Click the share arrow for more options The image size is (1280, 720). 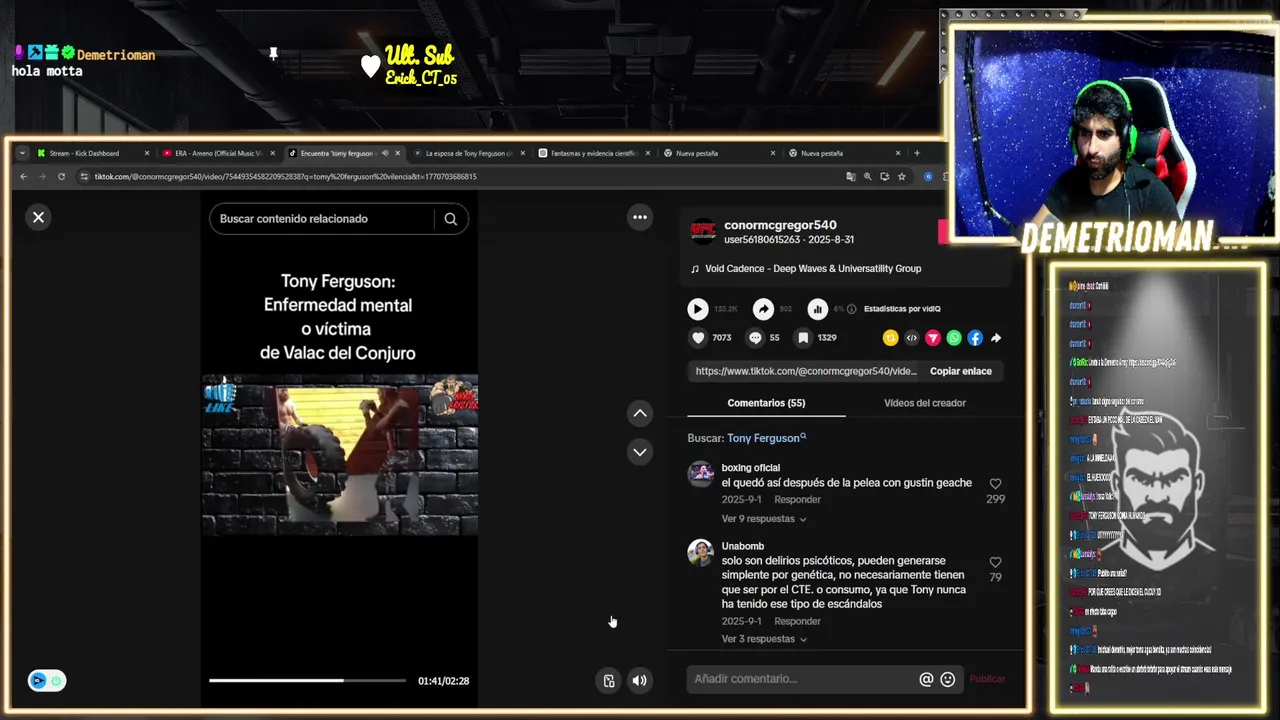click(996, 338)
